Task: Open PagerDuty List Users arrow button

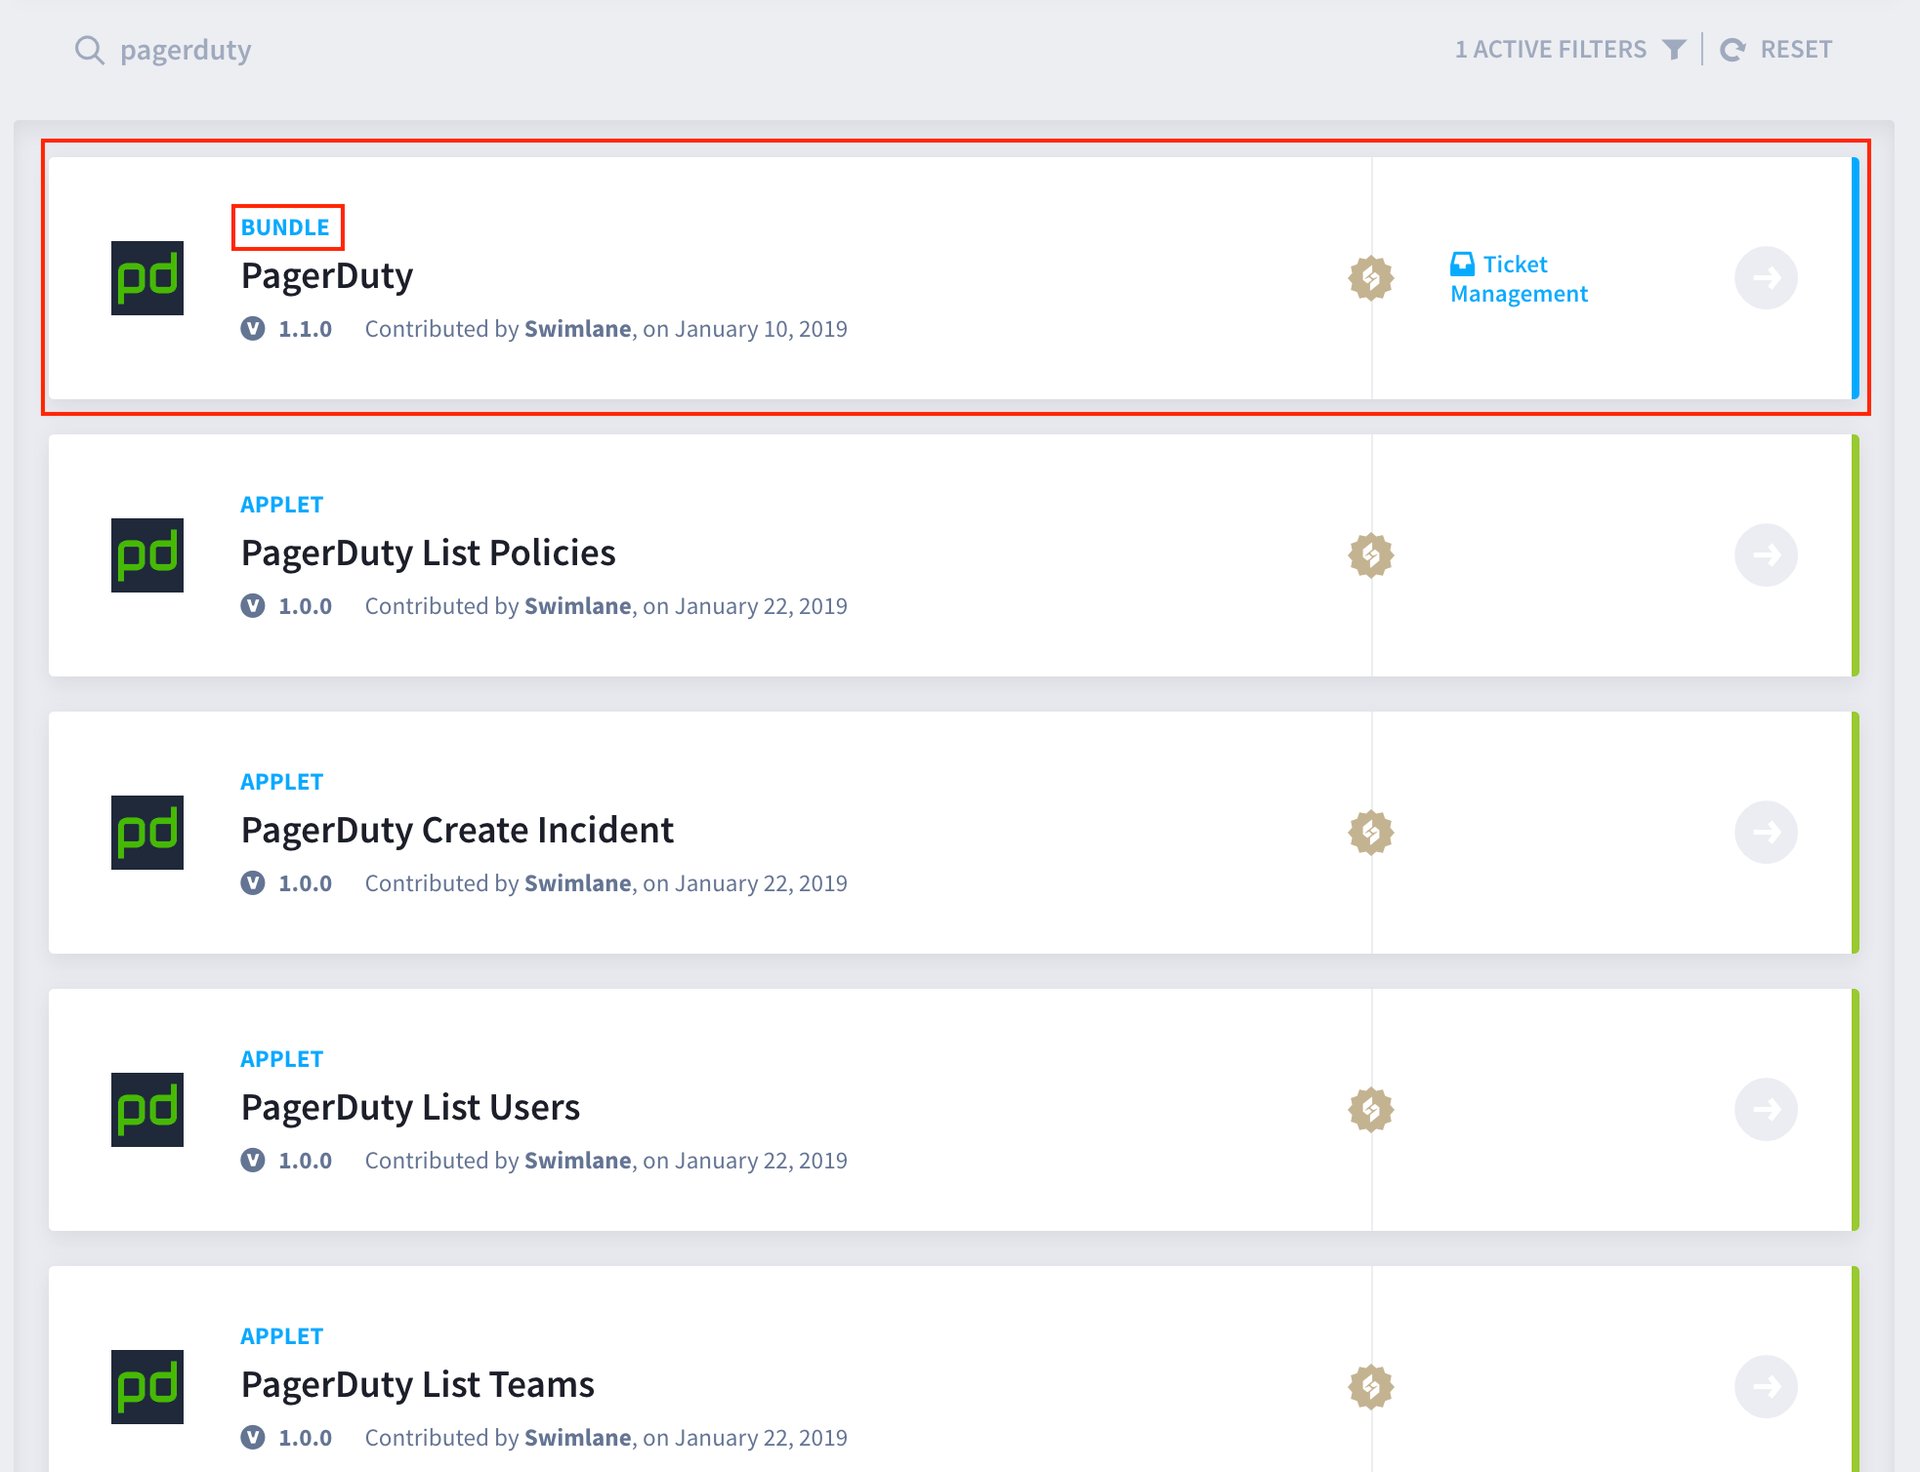Action: pyautogui.click(x=1766, y=1109)
